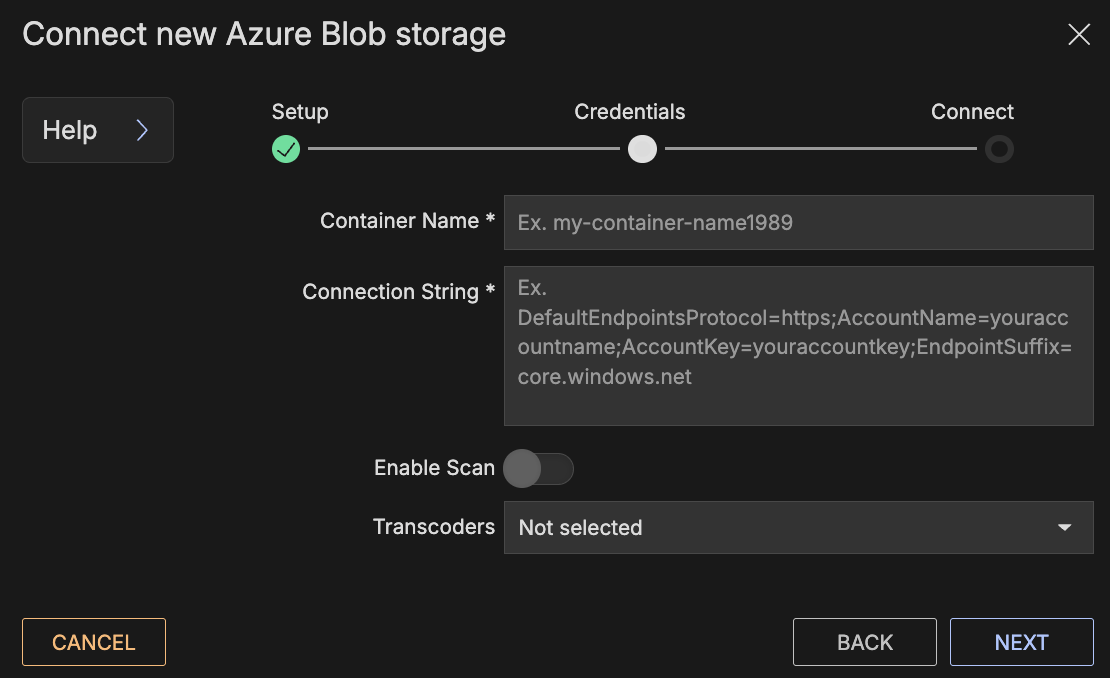Viewport: 1110px width, 678px height.
Task: Focus the Container Name input field
Action: pyautogui.click(x=798, y=222)
